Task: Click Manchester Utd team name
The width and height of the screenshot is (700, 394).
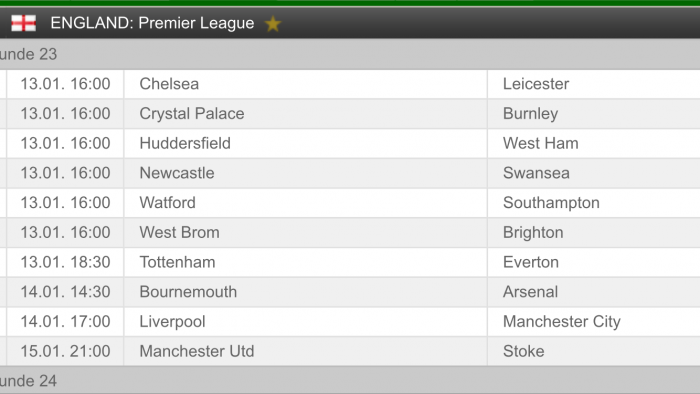Action: click(197, 351)
